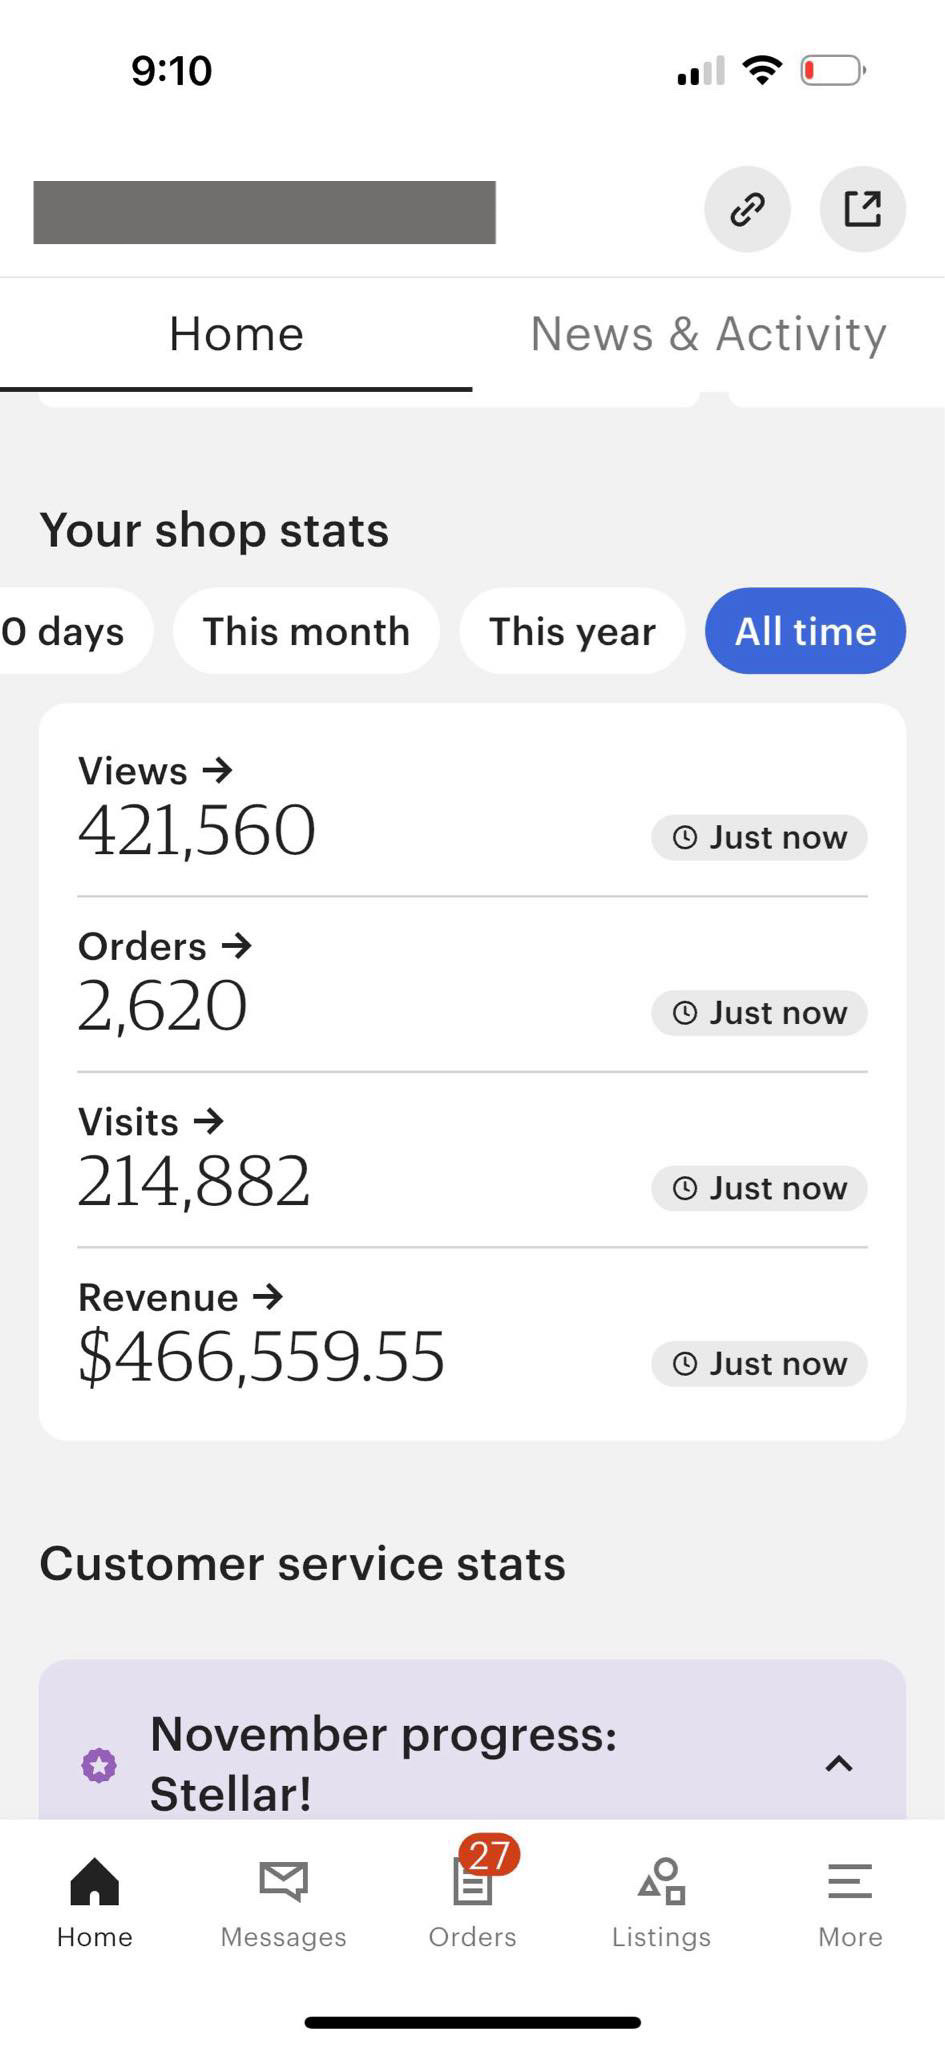Open Orders stat details link
The width and height of the screenshot is (945, 2048).
click(x=166, y=946)
